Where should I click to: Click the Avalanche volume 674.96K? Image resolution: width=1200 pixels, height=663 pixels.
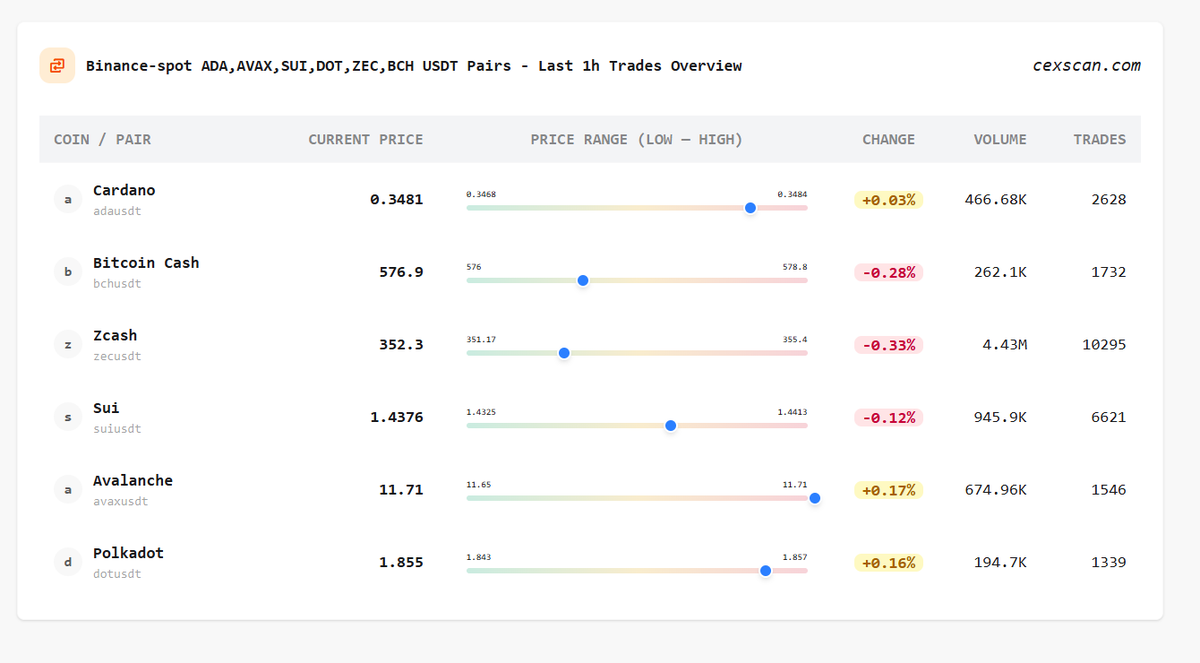(996, 490)
